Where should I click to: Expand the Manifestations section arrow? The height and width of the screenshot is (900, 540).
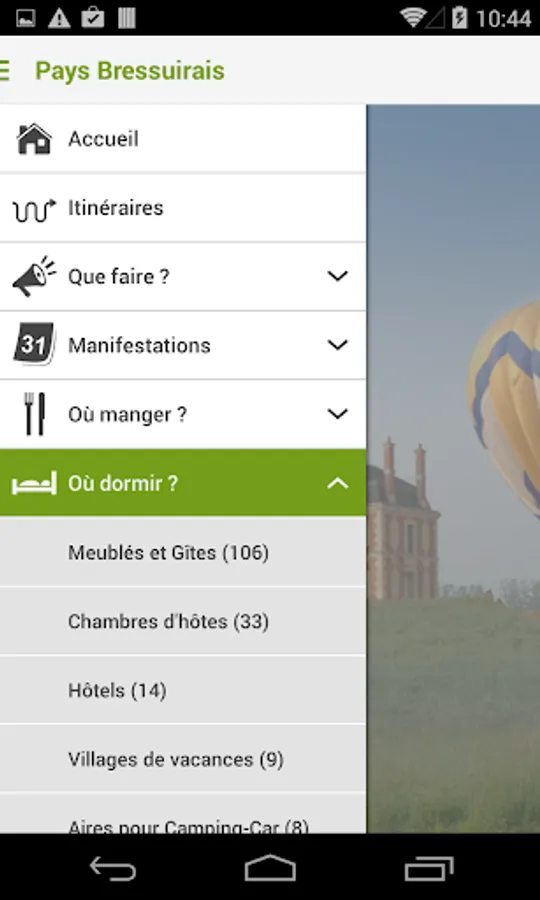[x=337, y=345]
